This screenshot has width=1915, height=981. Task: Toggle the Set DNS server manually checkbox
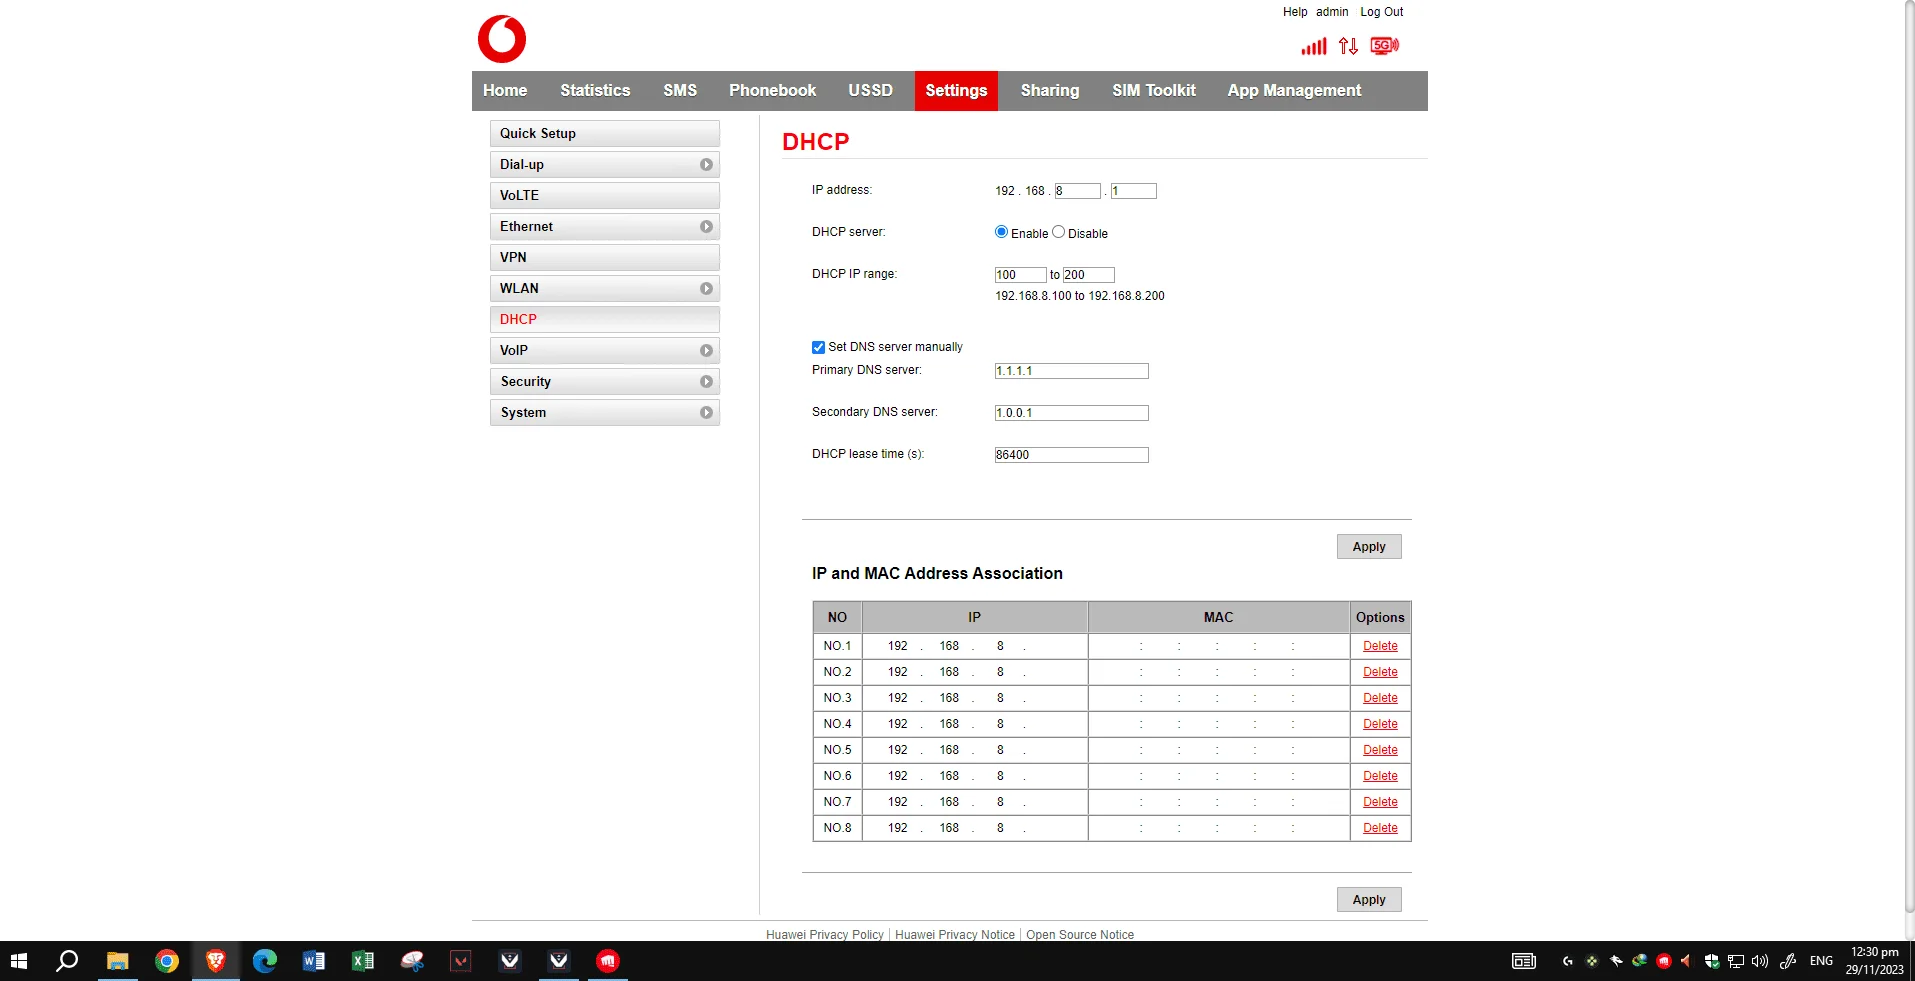[818, 347]
